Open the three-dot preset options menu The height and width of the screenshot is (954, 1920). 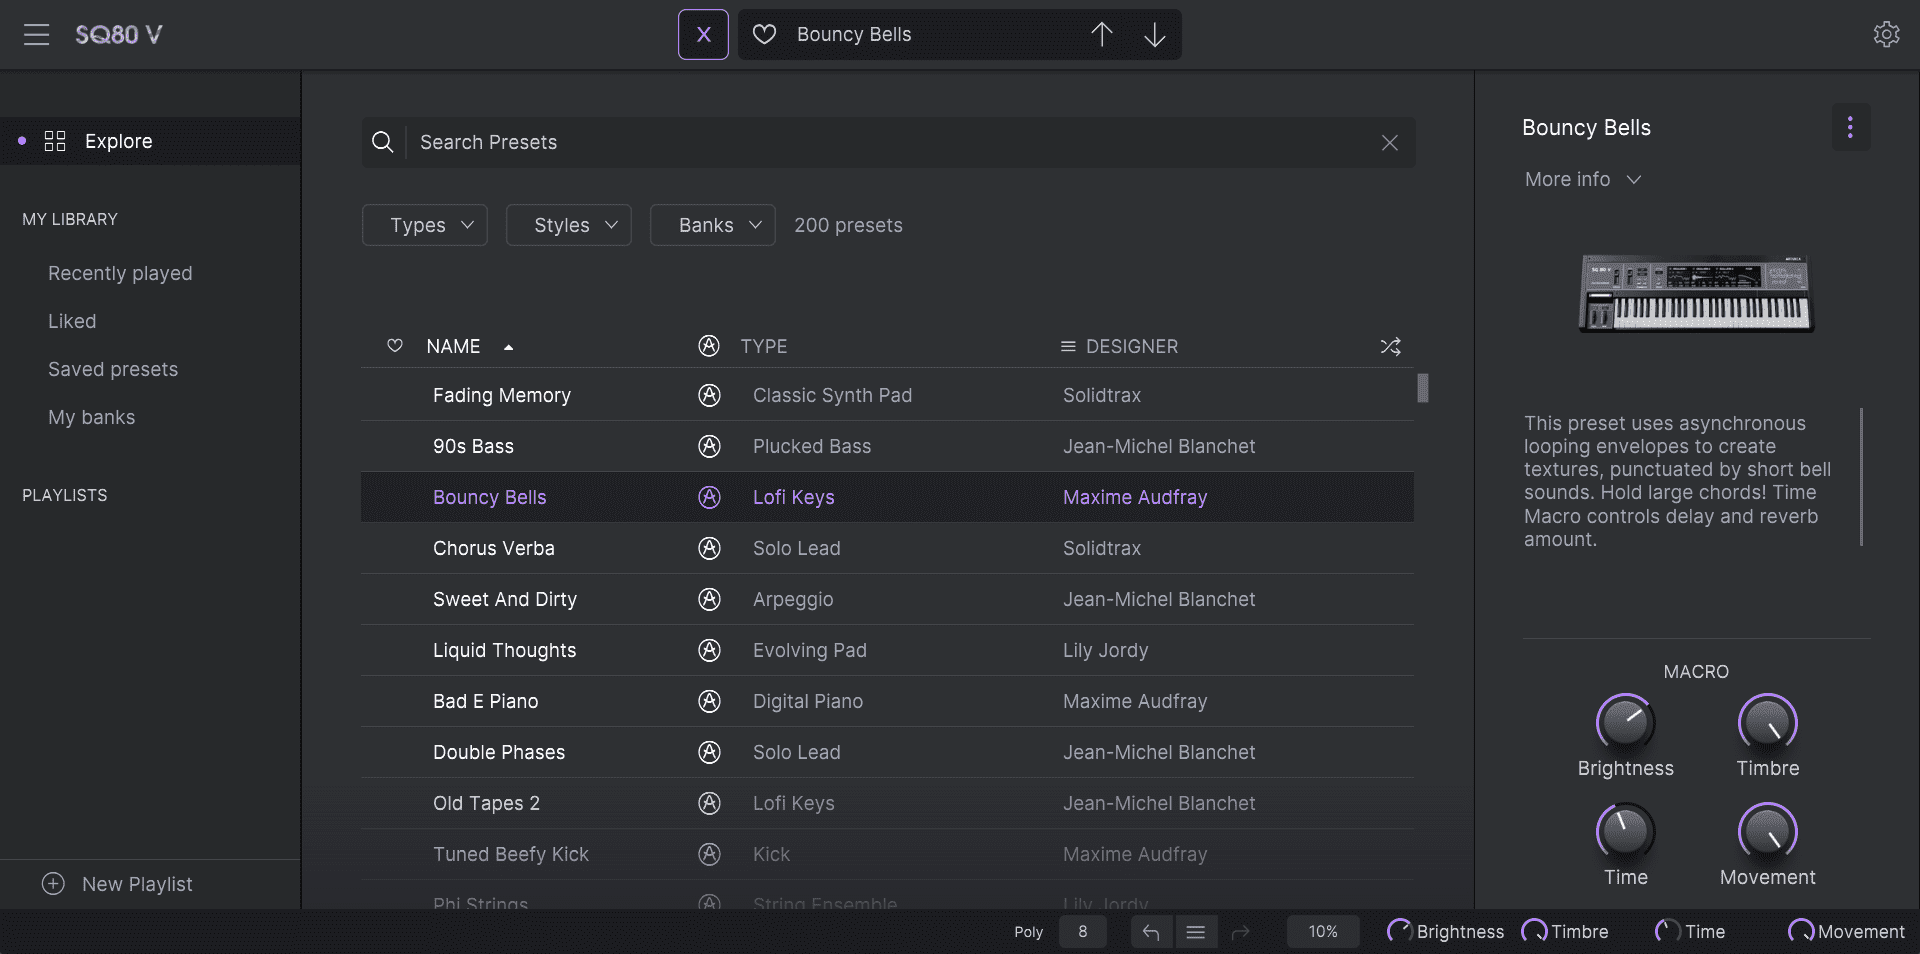tap(1850, 128)
